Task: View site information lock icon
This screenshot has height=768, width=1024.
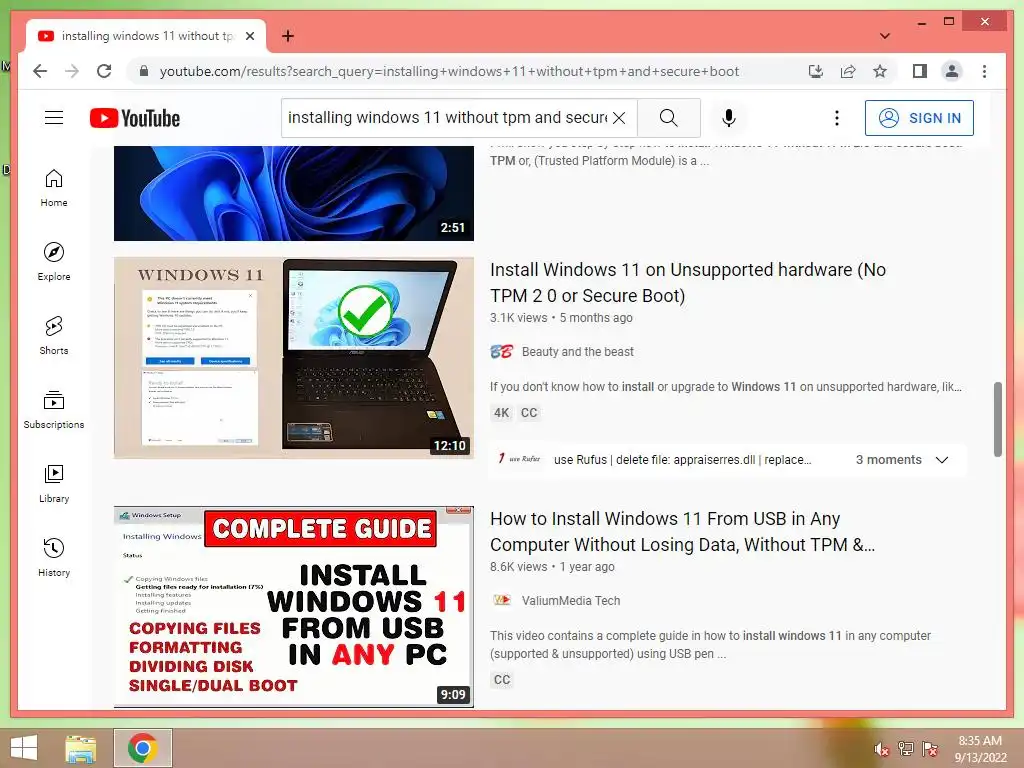Action: pyautogui.click(x=144, y=71)
